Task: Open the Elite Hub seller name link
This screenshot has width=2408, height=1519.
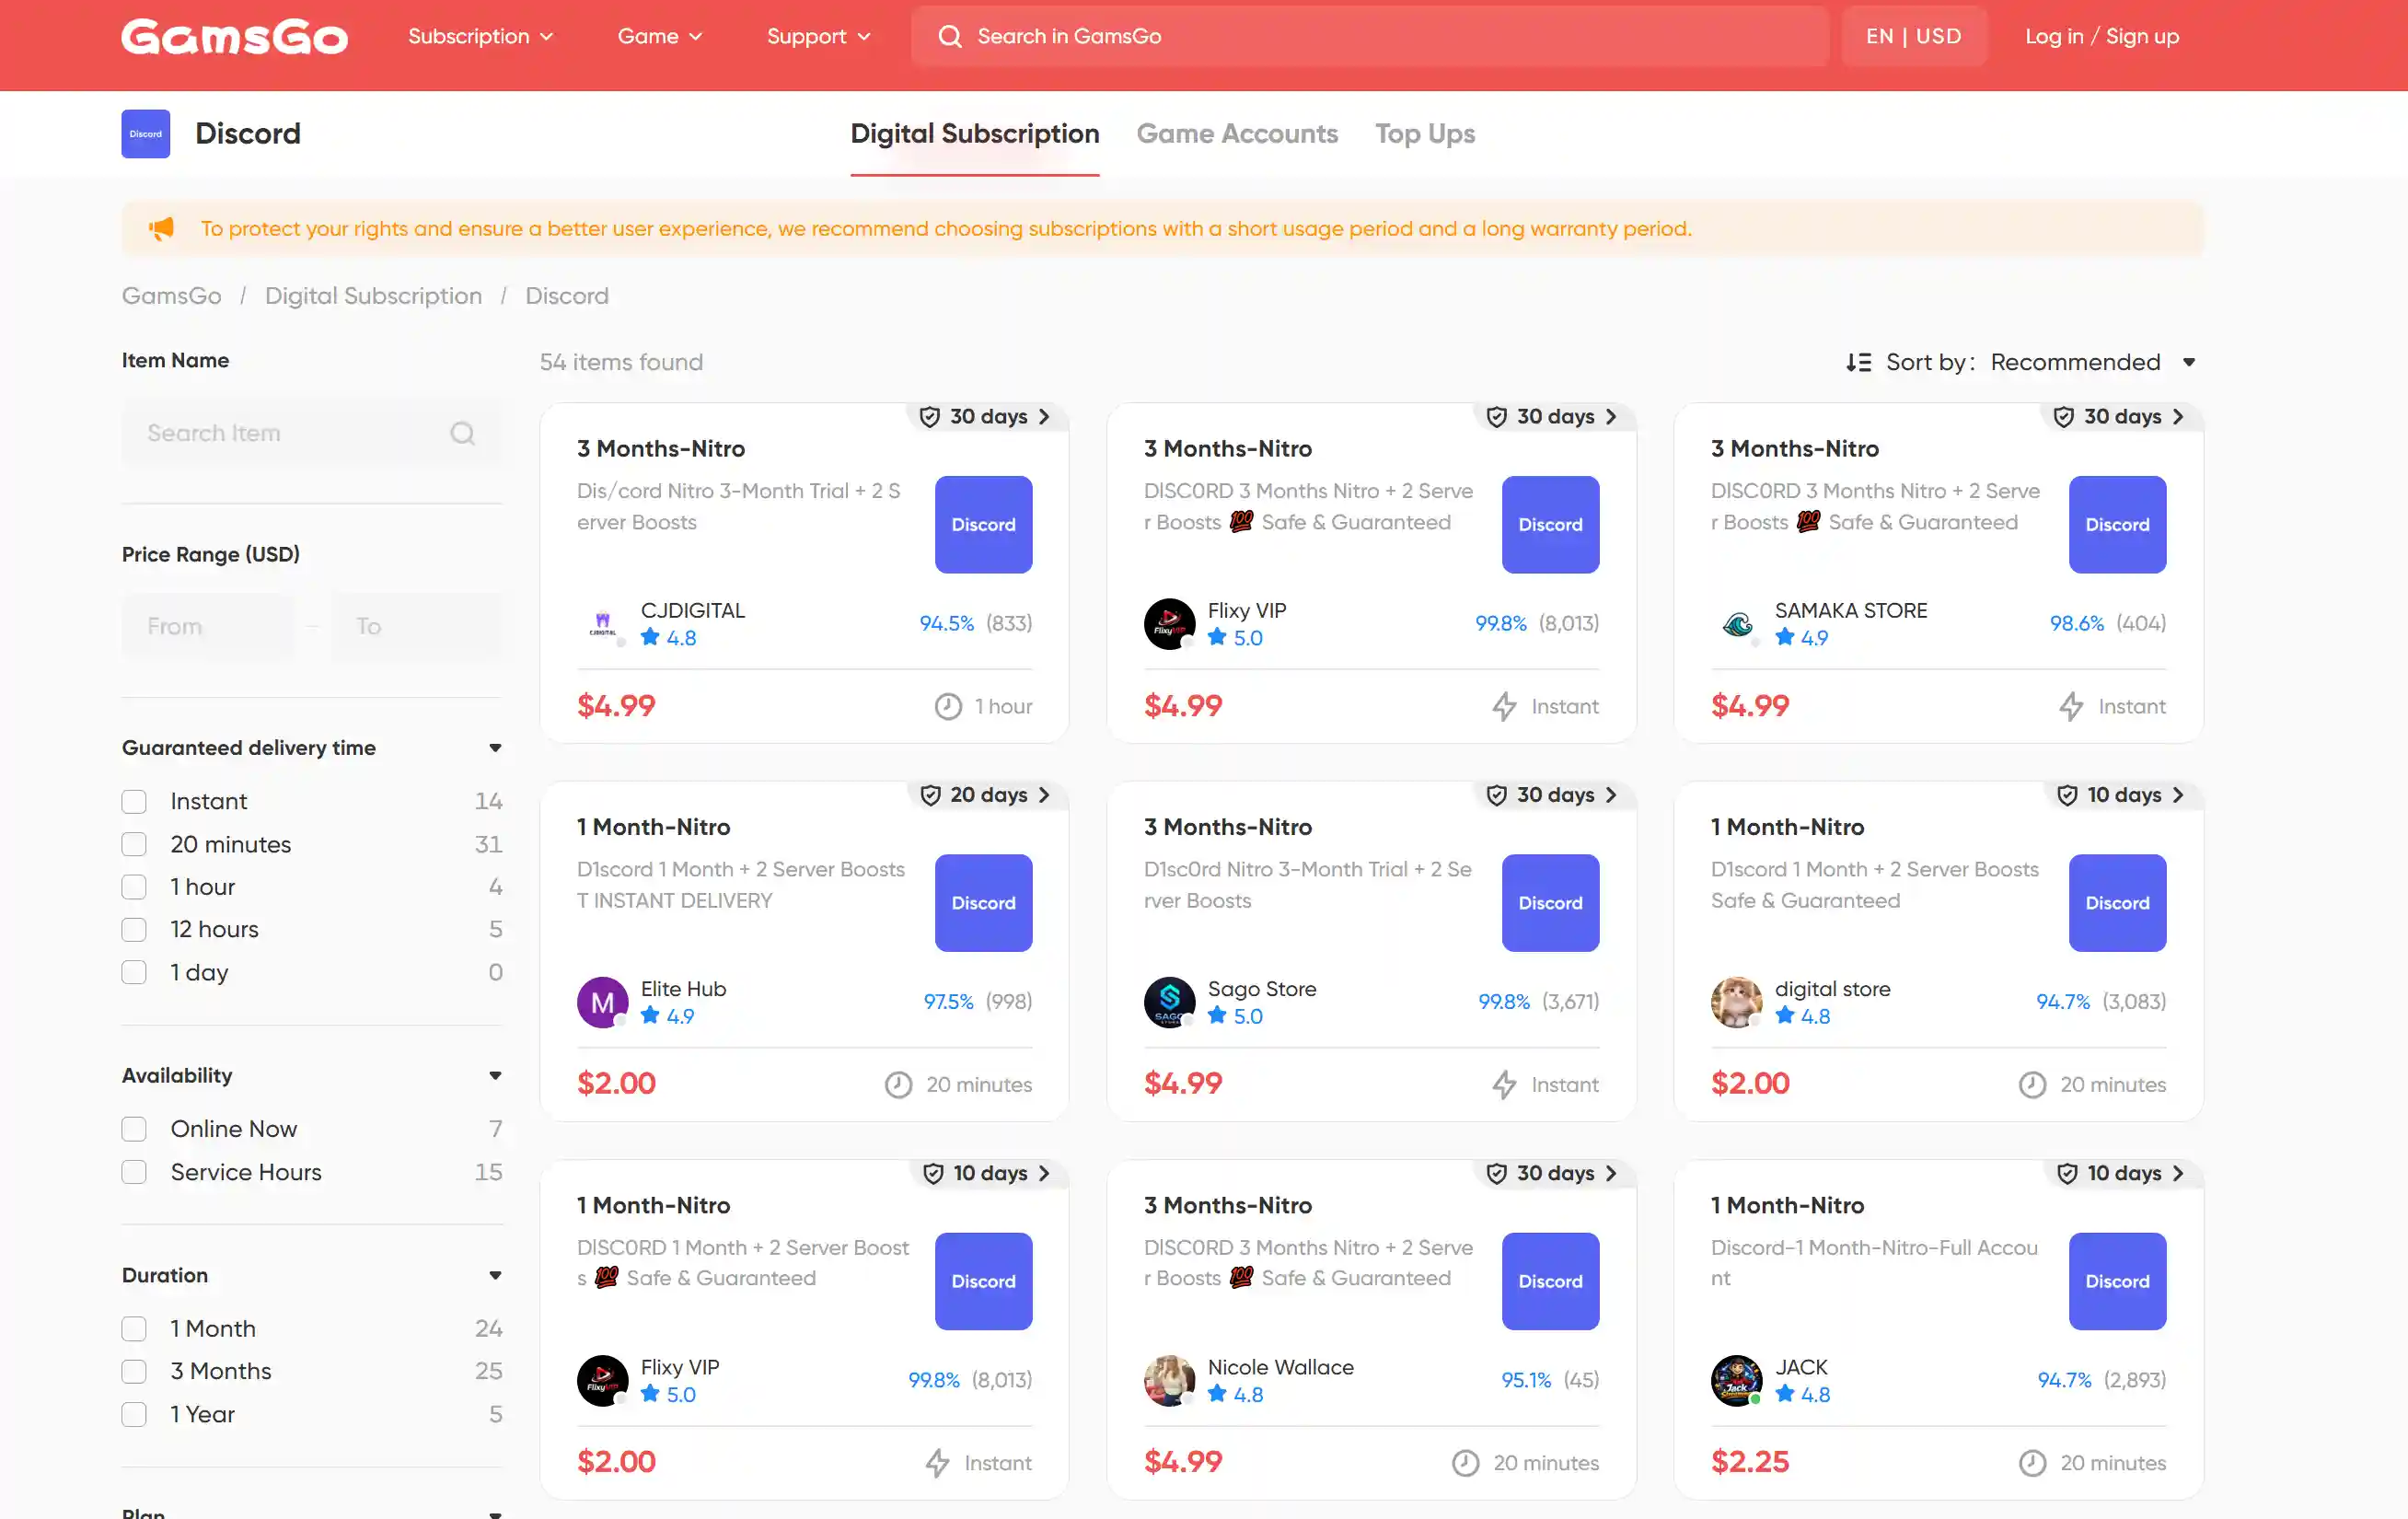Action: [x=683, y=989]
